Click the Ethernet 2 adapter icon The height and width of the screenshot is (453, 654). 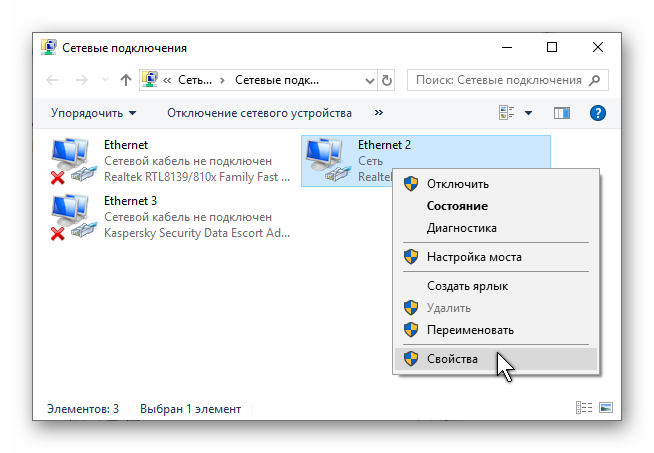(324, 162)
